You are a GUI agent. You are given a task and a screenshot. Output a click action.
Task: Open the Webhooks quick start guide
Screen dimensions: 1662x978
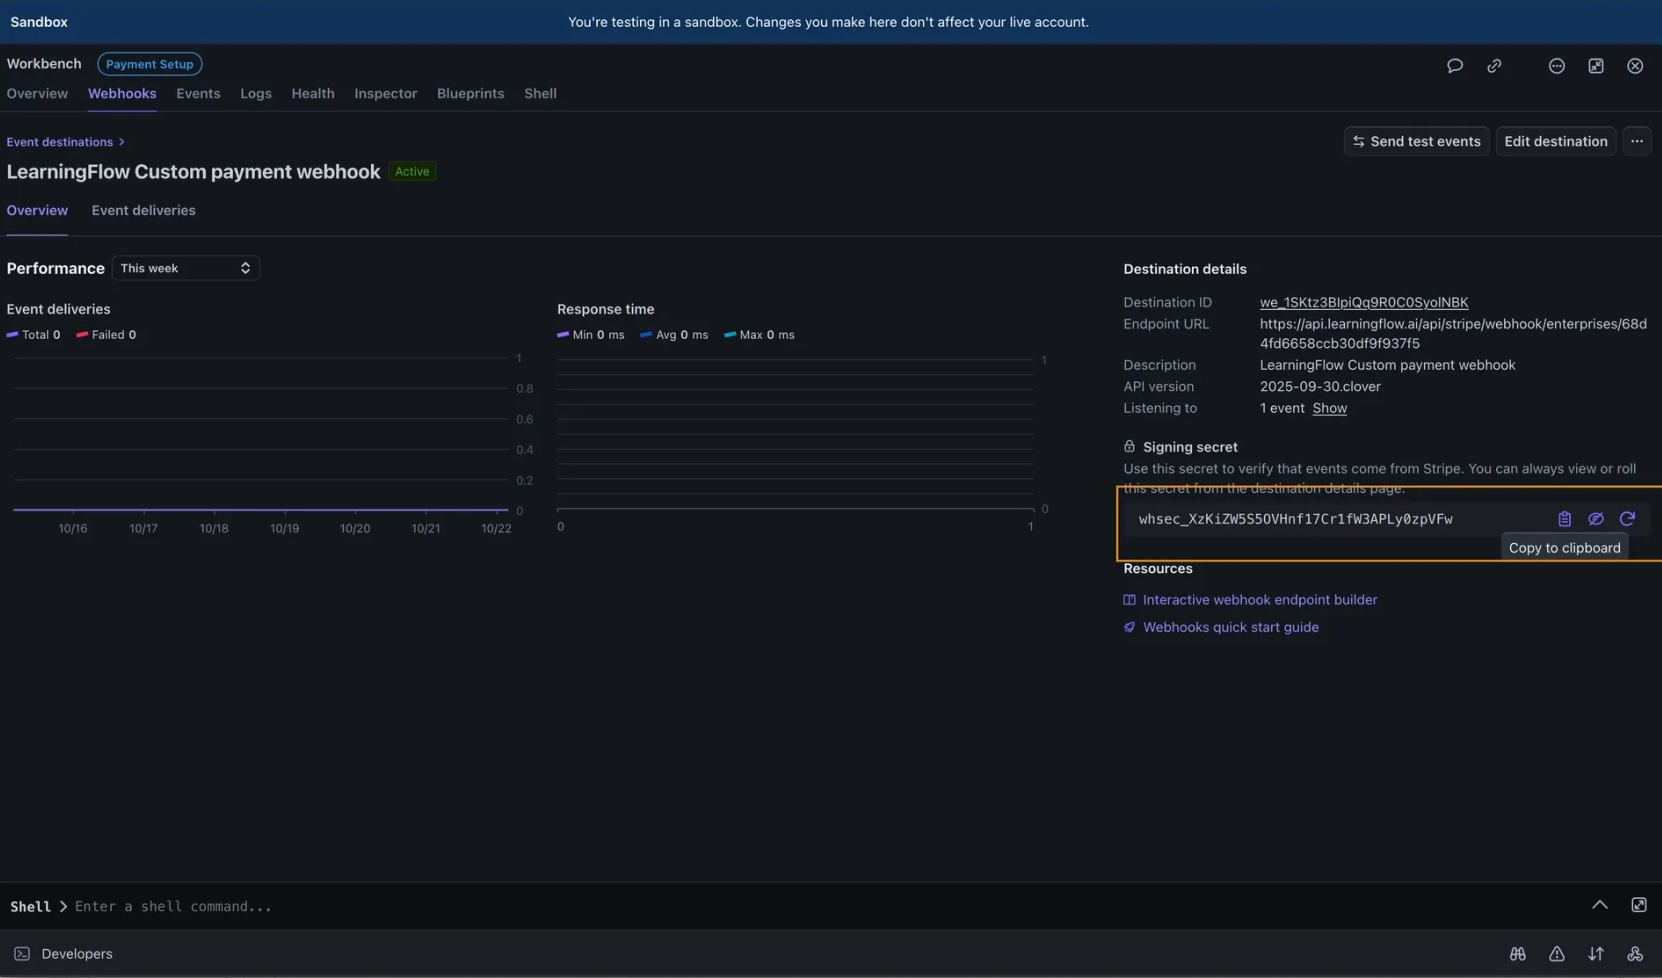[x=1230, y=626]
